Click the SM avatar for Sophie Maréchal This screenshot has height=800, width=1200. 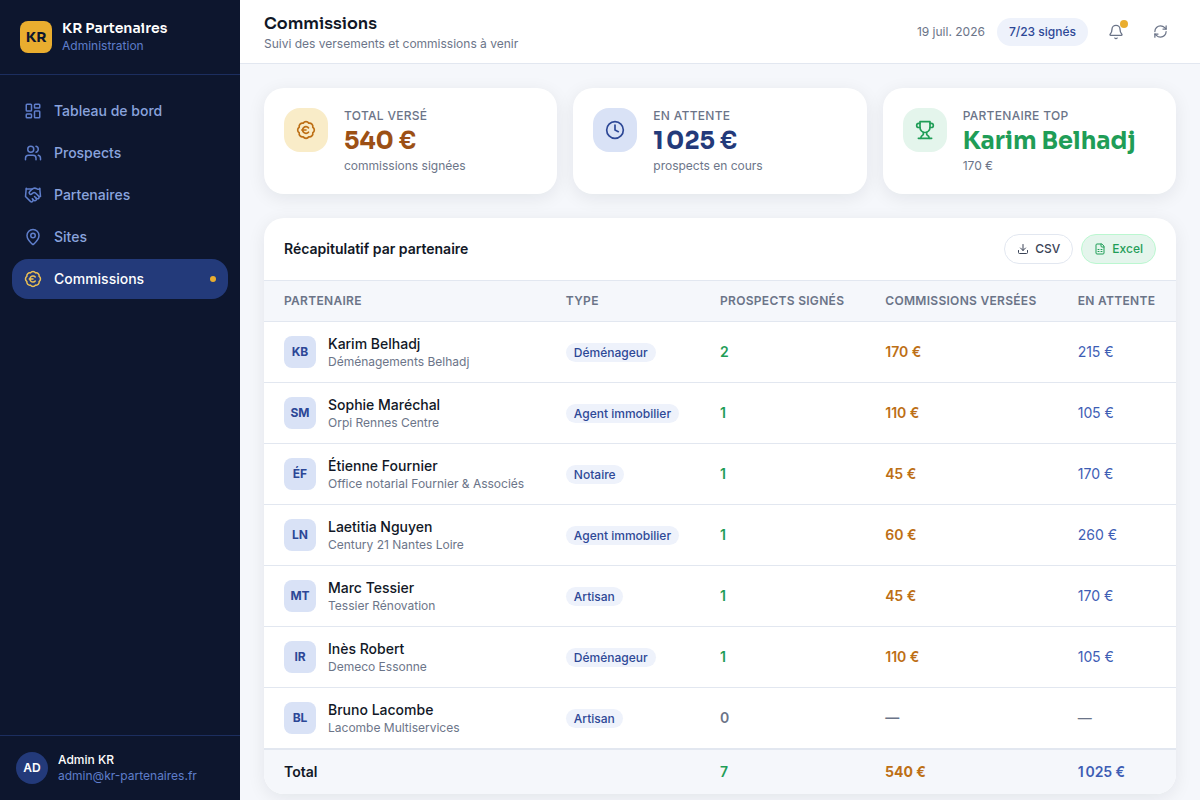[x=300, y=413]
